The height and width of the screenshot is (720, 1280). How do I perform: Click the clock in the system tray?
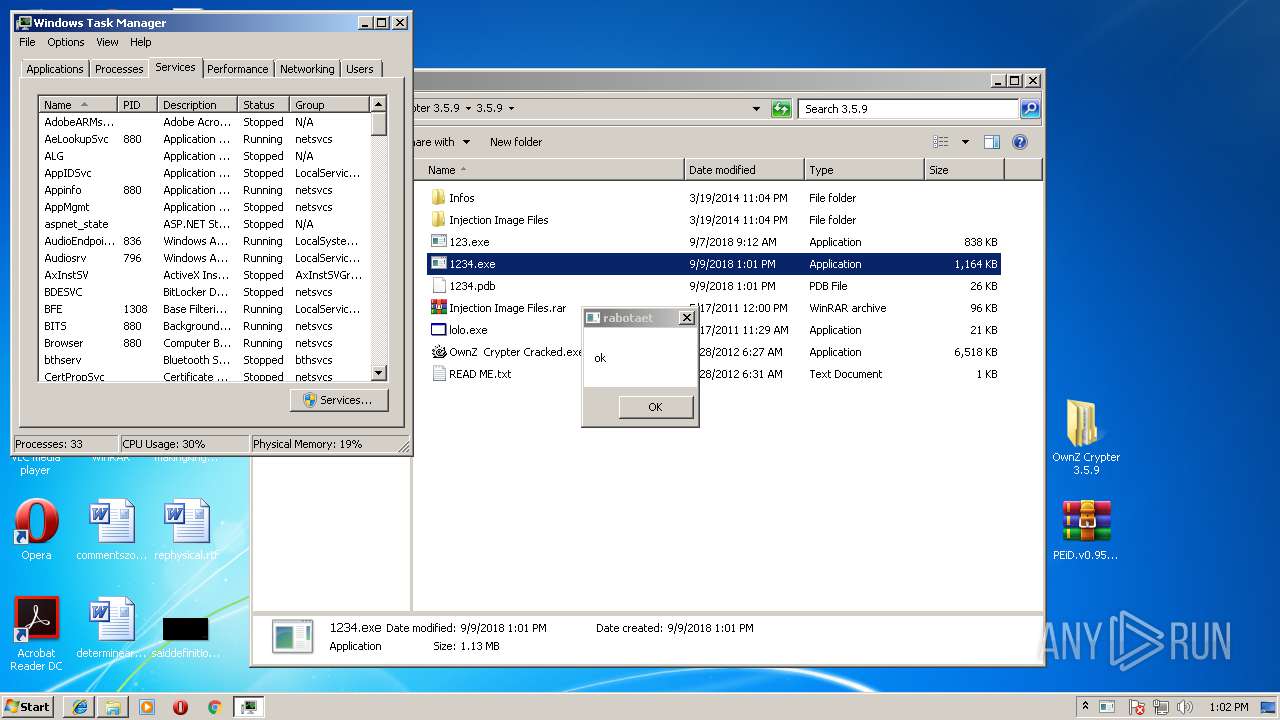point(1228,707)
